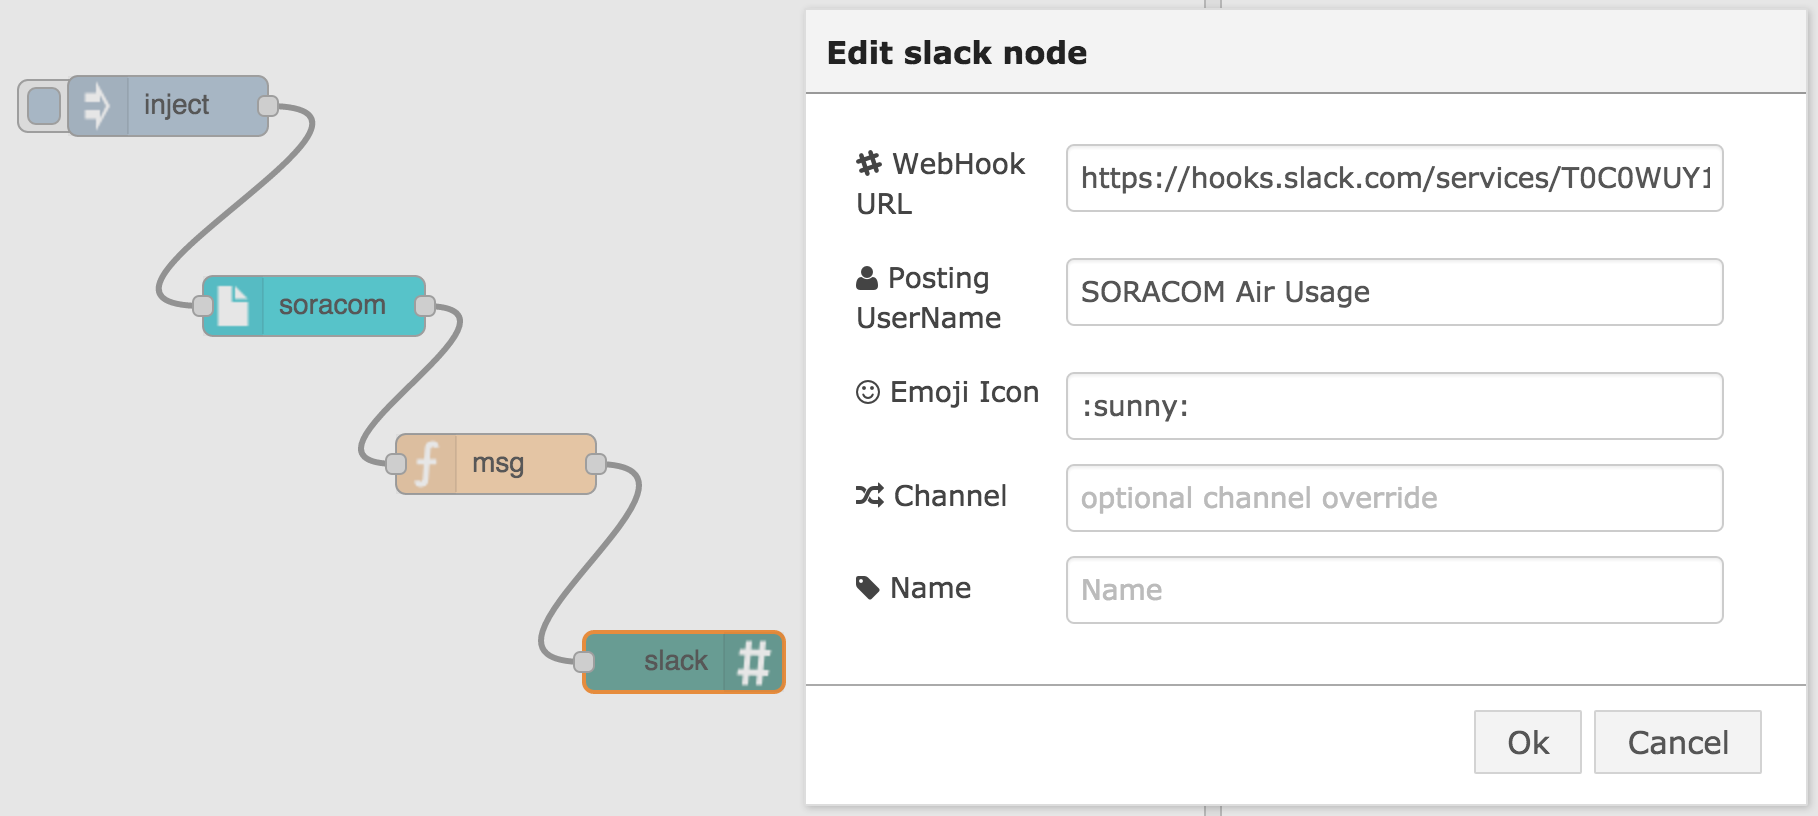Screen dimensions: 1818x816
Task: Focus the WebHook URL input field
Action: tap(1394, 178)
